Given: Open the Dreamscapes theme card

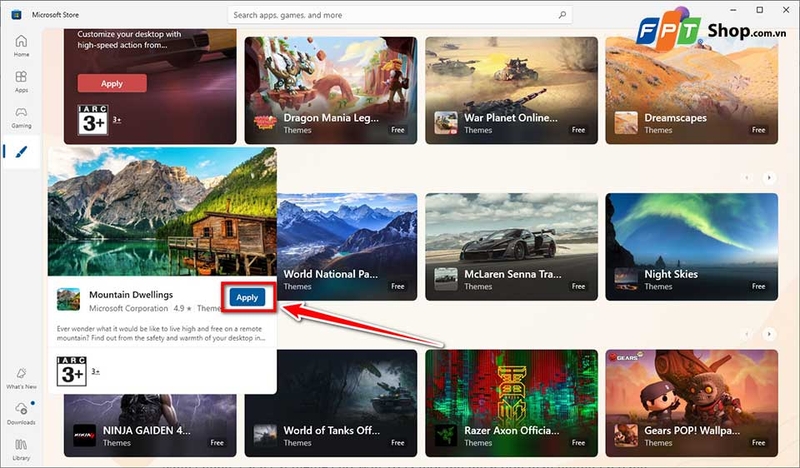Looking at the screenshot, I should click(692, 90).
